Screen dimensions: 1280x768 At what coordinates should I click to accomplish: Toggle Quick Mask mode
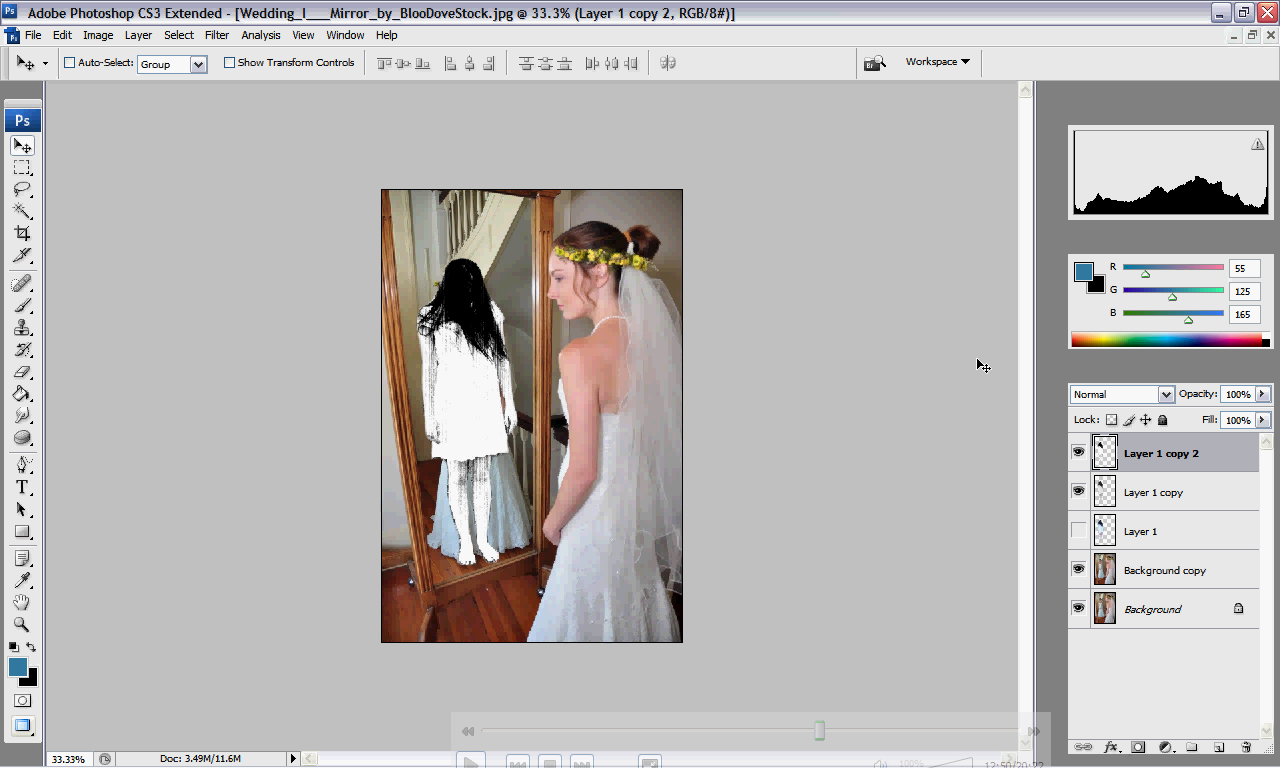tap(22, 701)
